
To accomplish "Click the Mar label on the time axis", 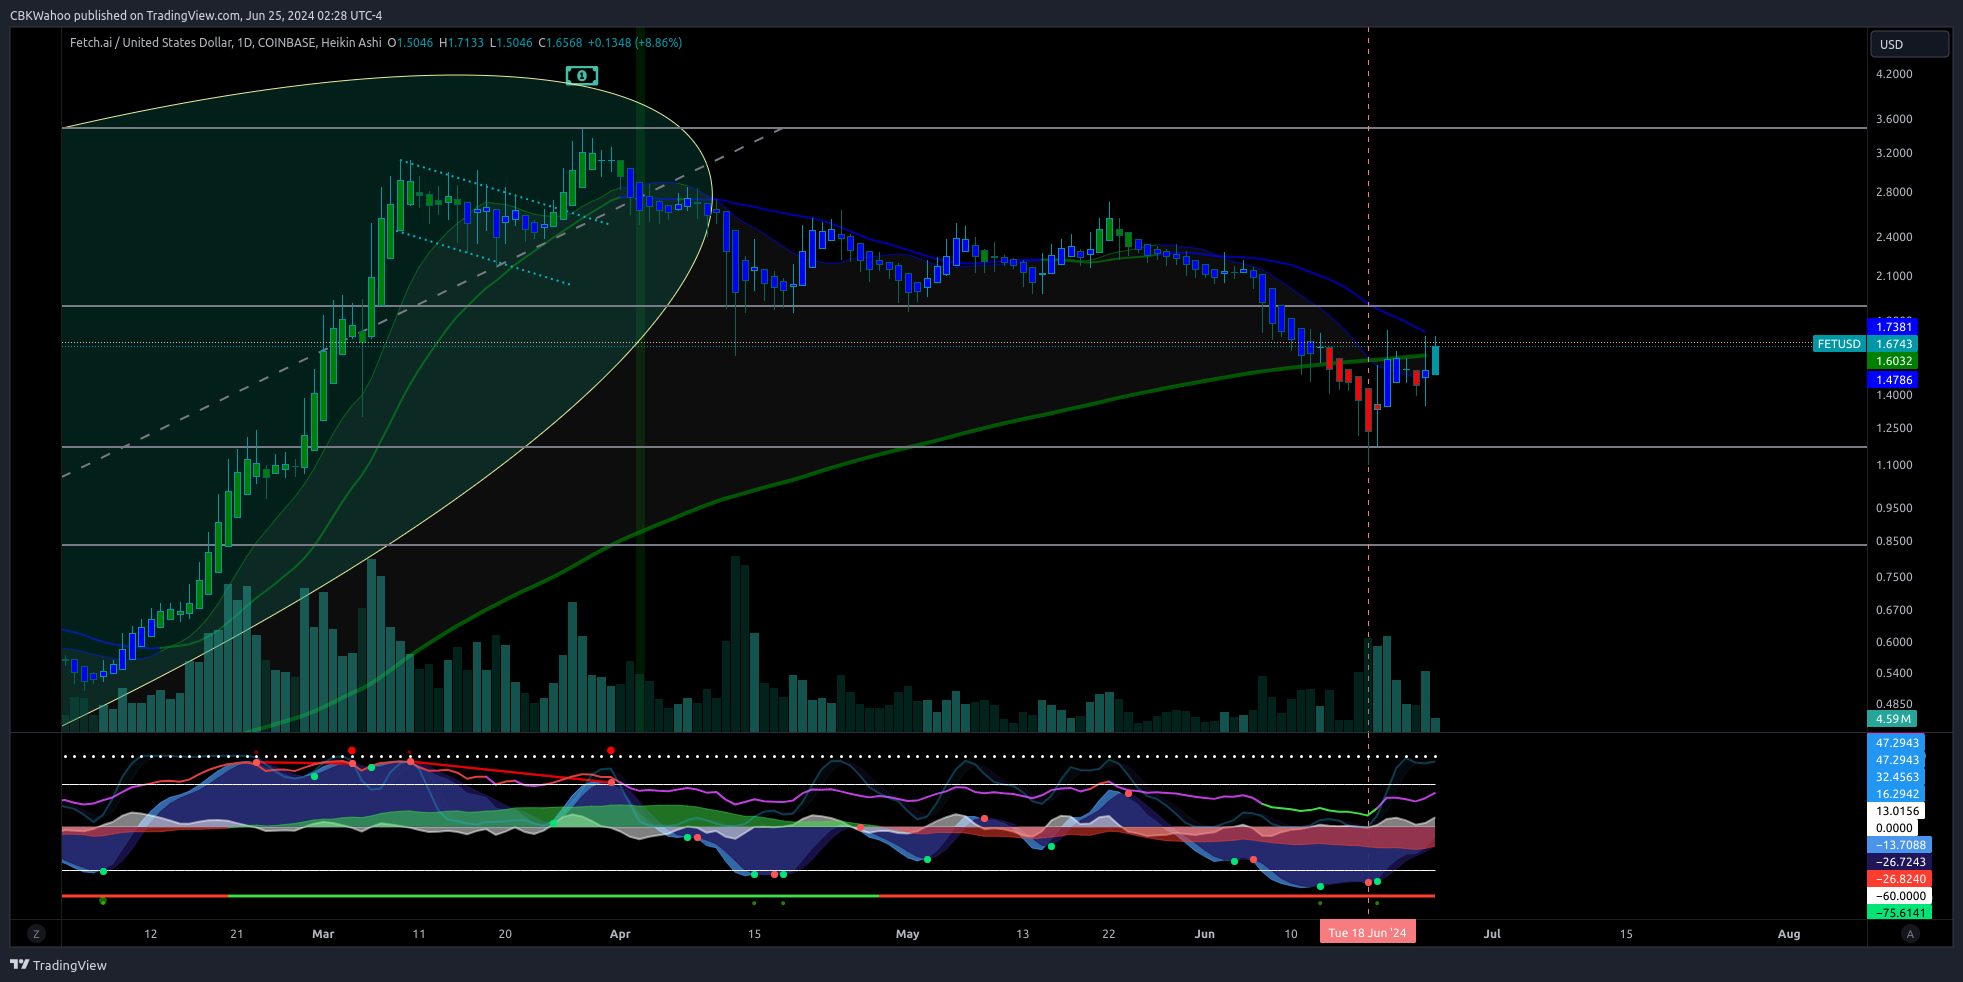I will pyautogui.click(x=323, y=934).
